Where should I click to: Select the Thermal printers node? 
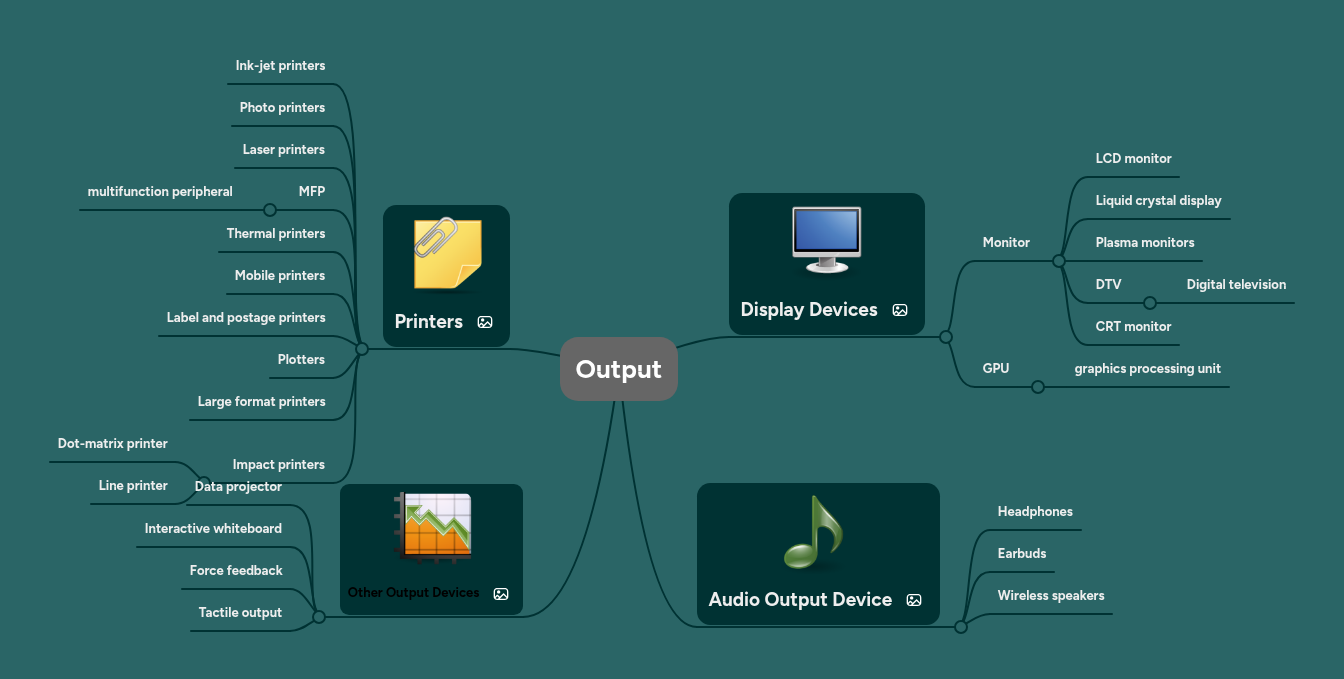[276, 234]
